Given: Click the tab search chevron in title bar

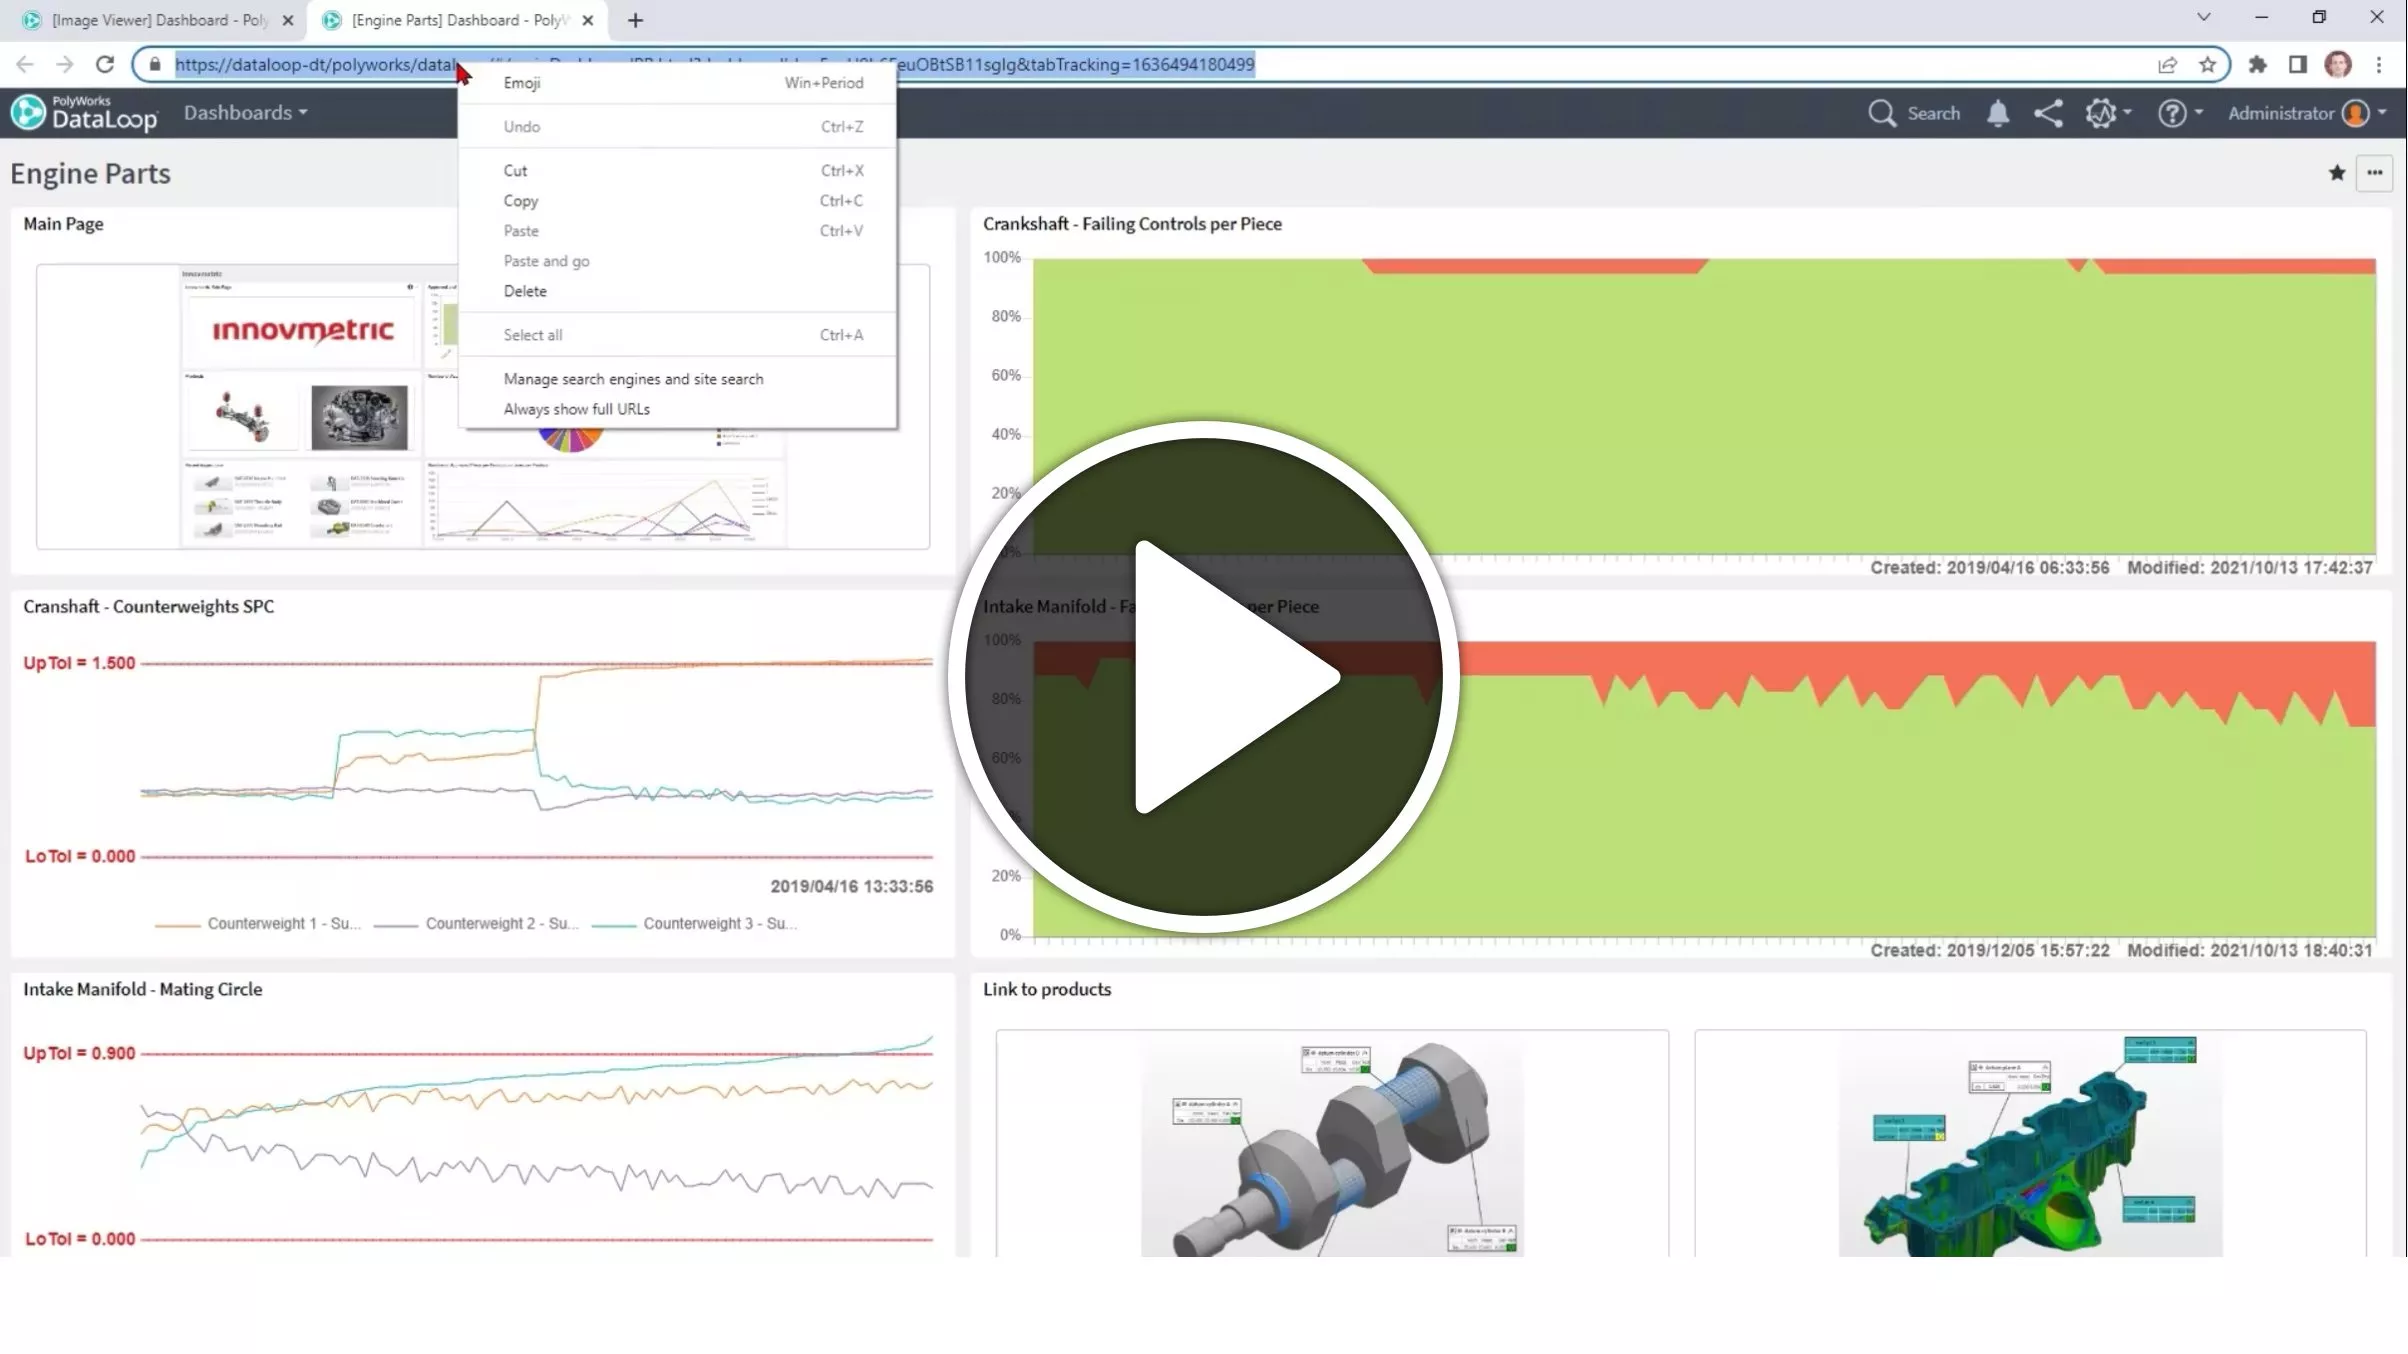Looking at the screenshot, I should pos(2204,18).
